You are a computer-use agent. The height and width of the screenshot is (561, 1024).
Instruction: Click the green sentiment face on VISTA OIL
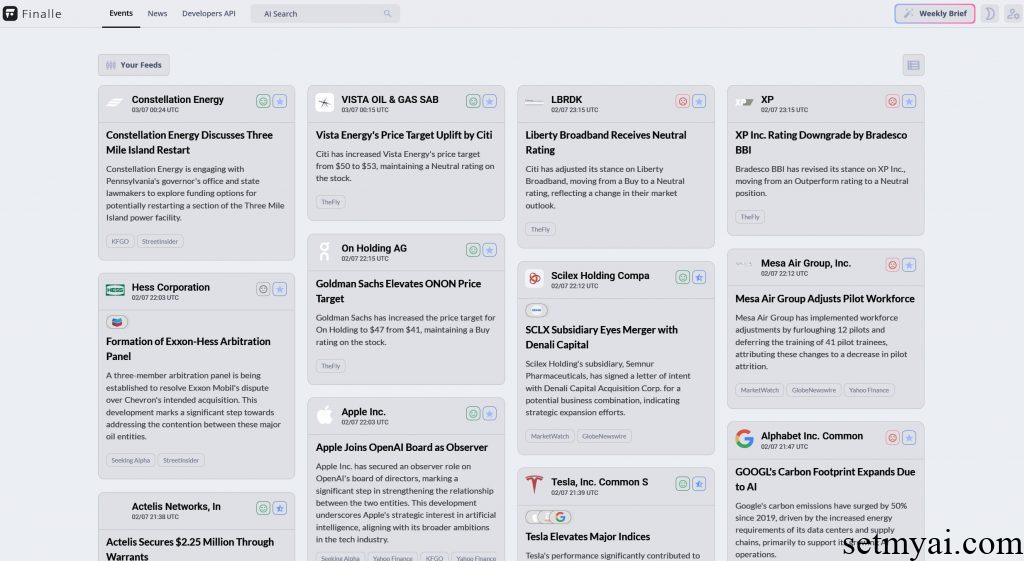[473, 101]
